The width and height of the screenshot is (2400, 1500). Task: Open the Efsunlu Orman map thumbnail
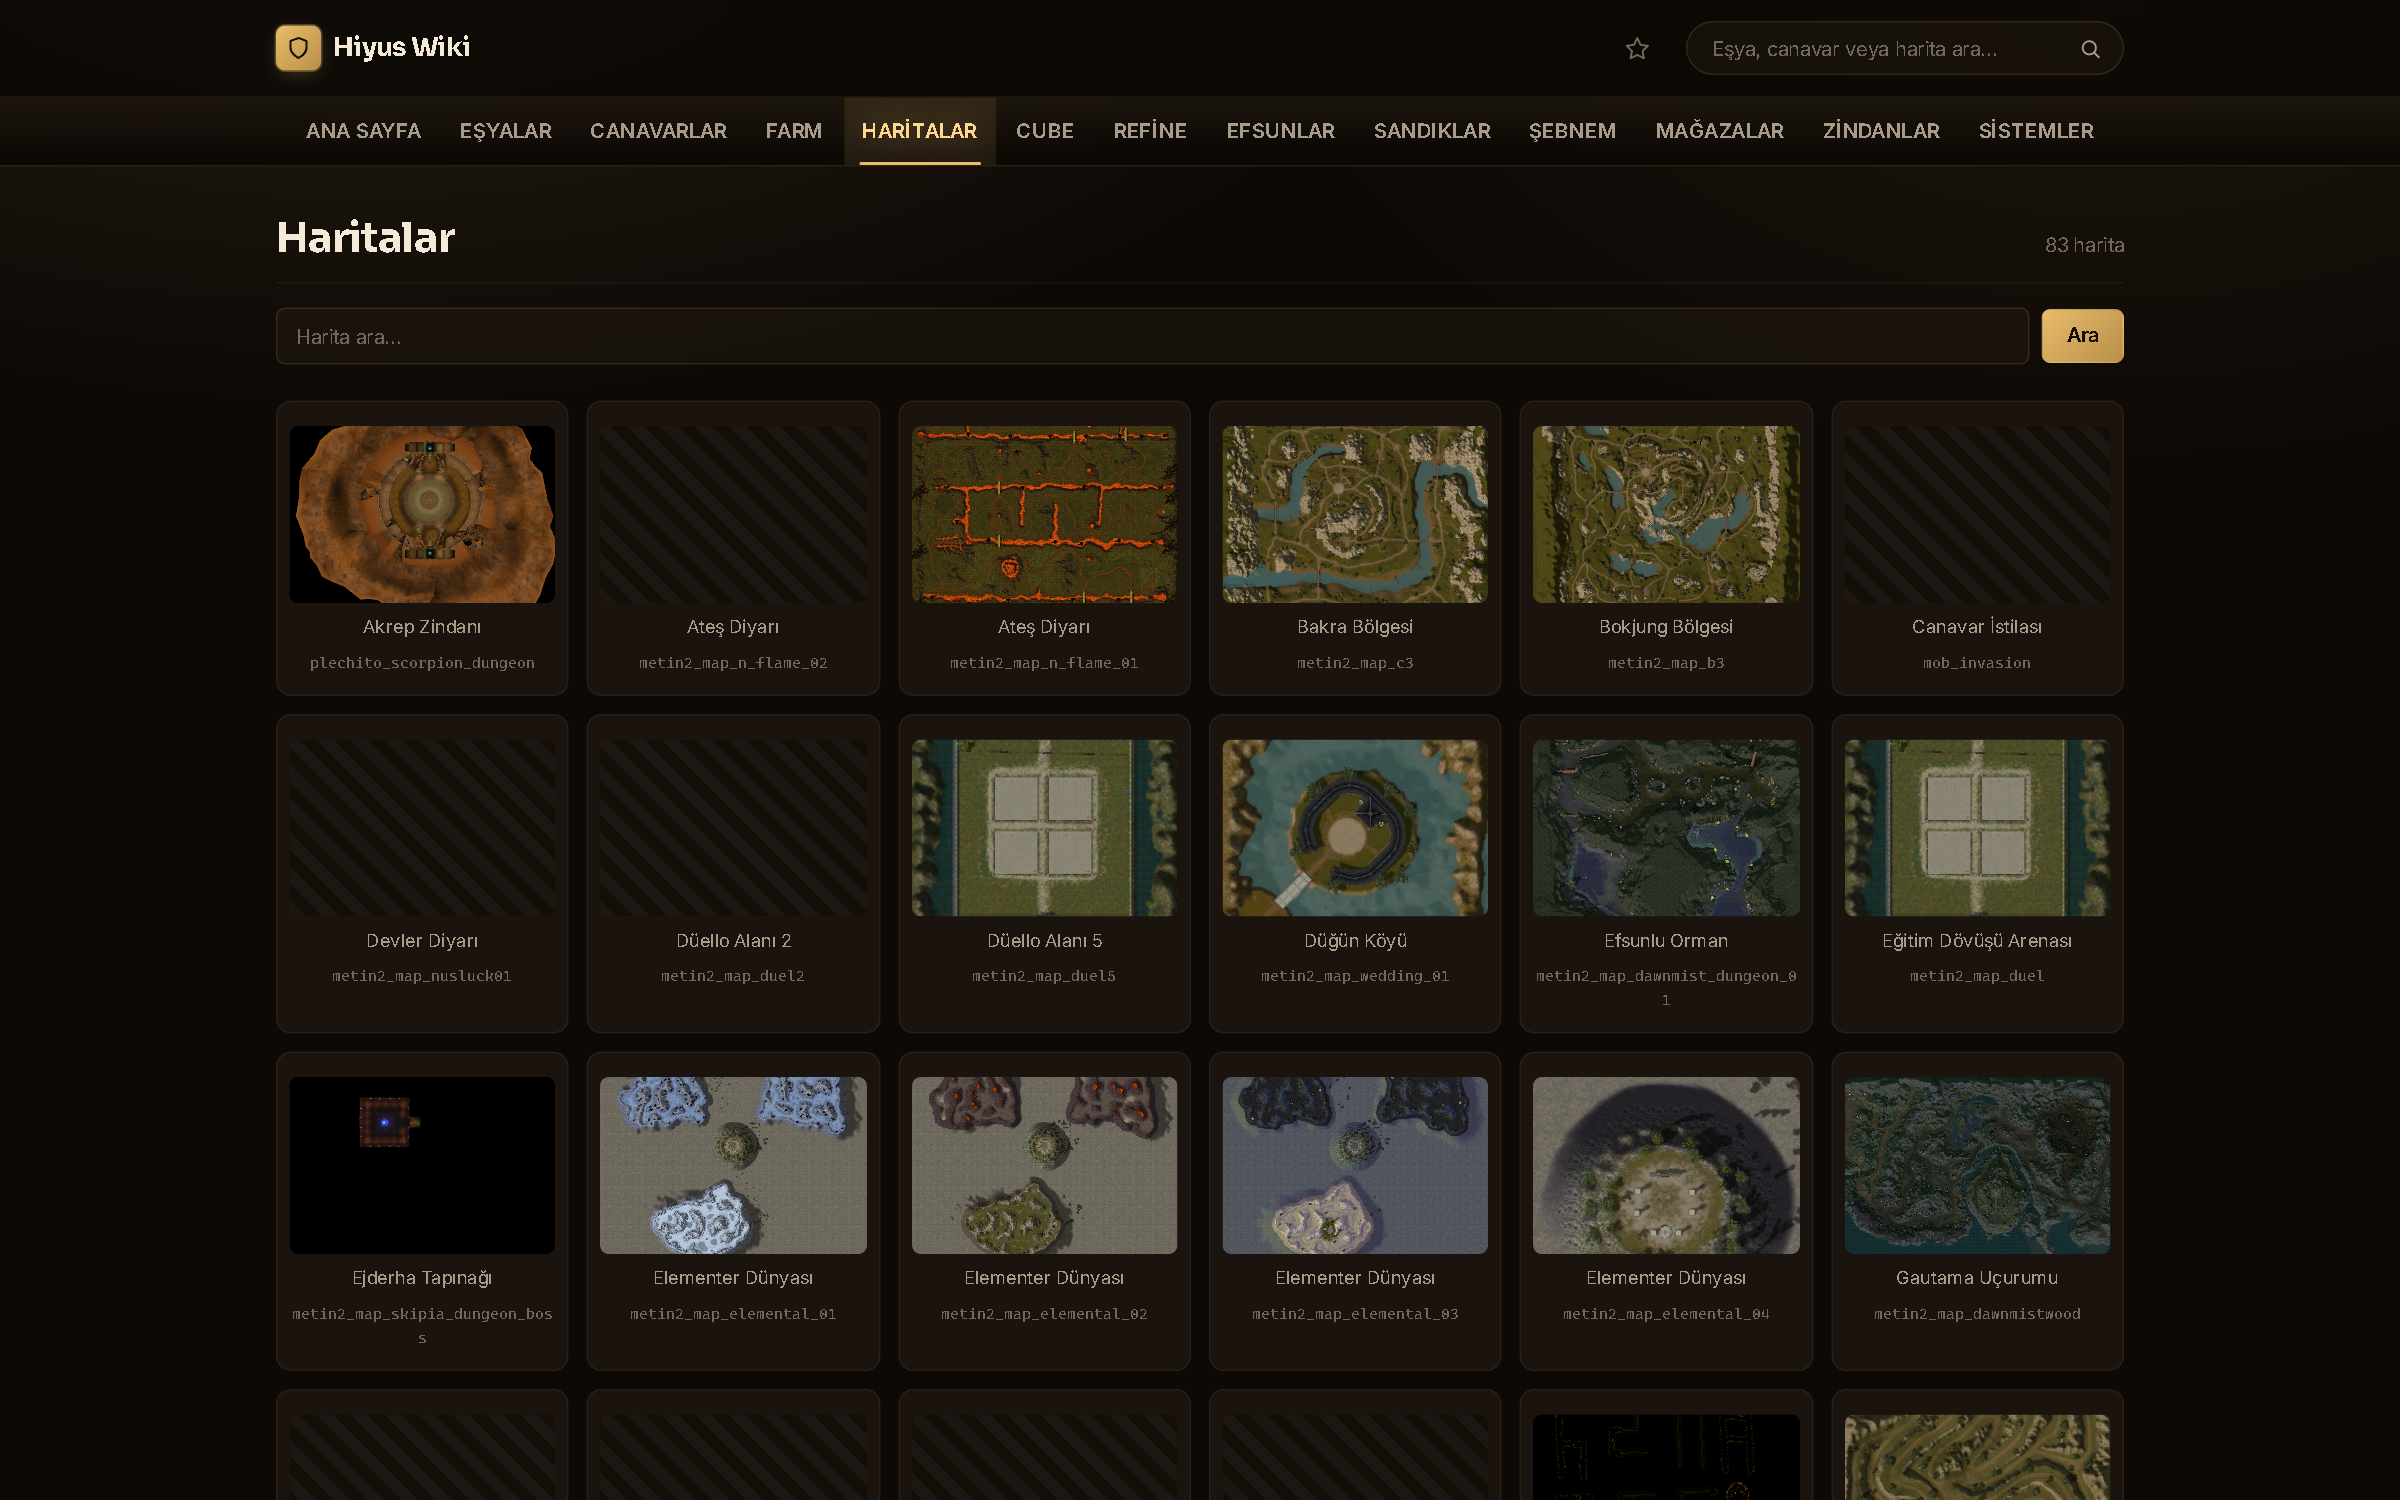1666,828
